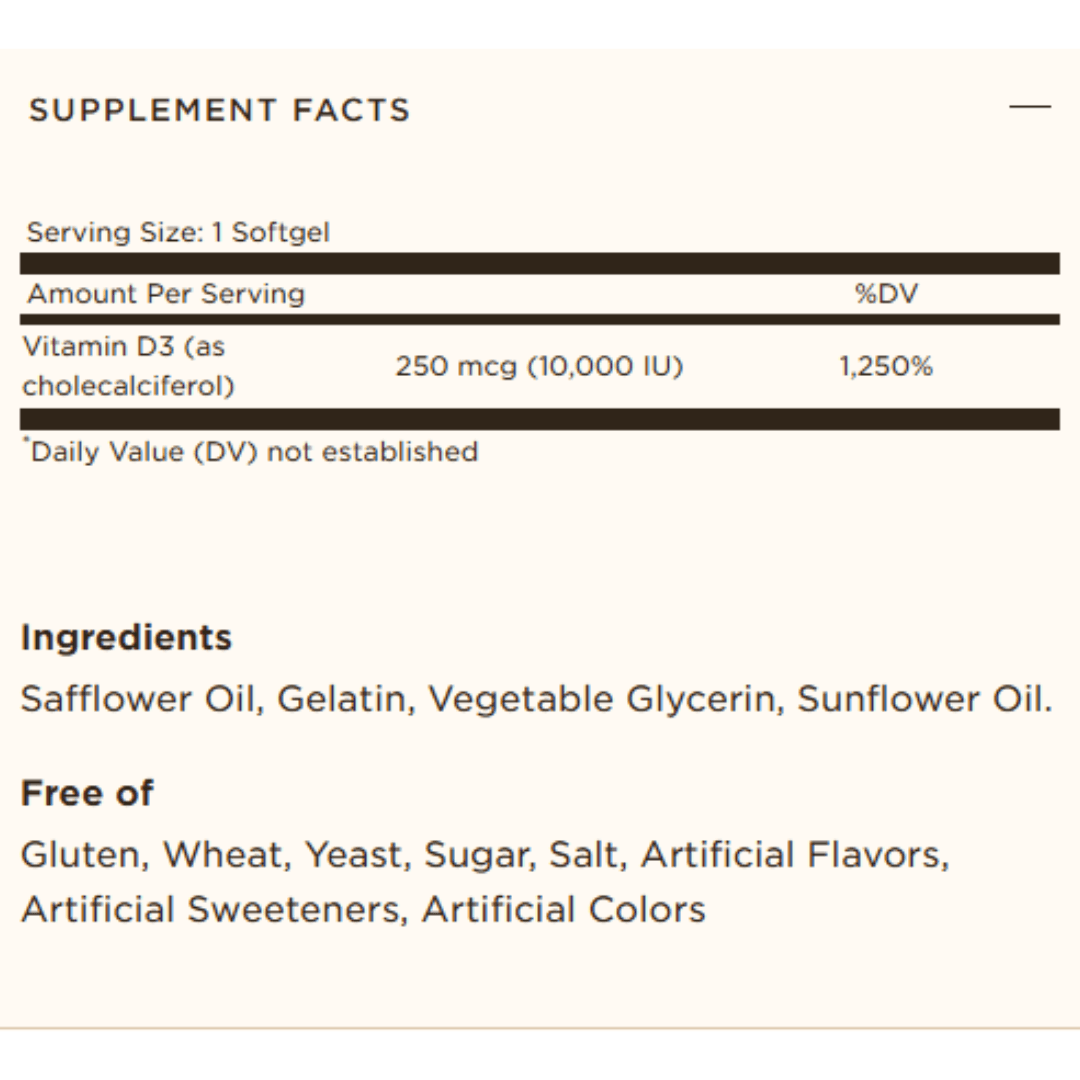The height and width of the screenshot is (1080, 1080).
Task: Click Gluten in the Free of list
Action: (81, 855)
